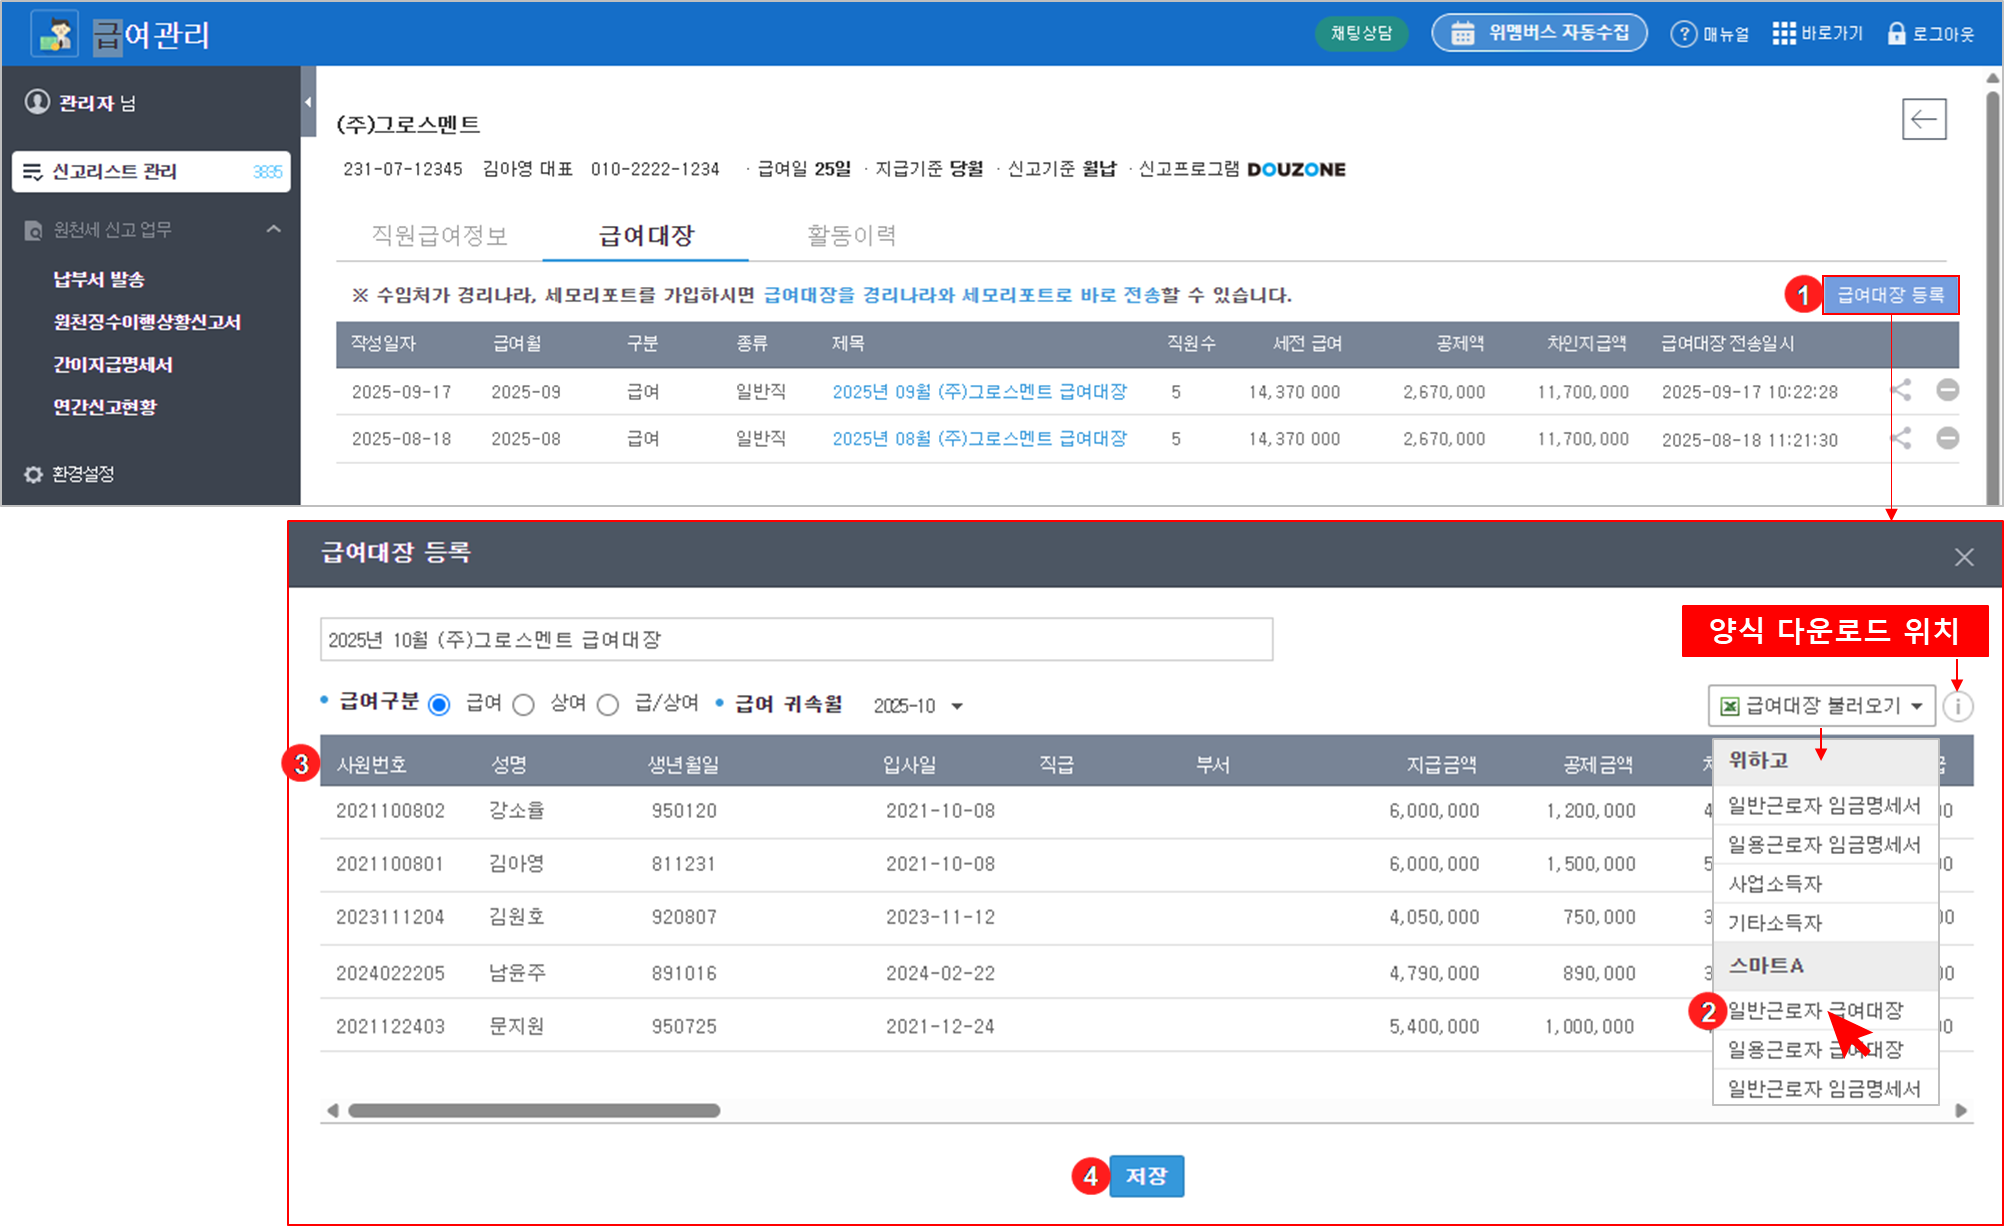Expand the 급여대장 불러오기 dropdown
Screen dimensions: 2004x1226
[x=1821, y=706]
